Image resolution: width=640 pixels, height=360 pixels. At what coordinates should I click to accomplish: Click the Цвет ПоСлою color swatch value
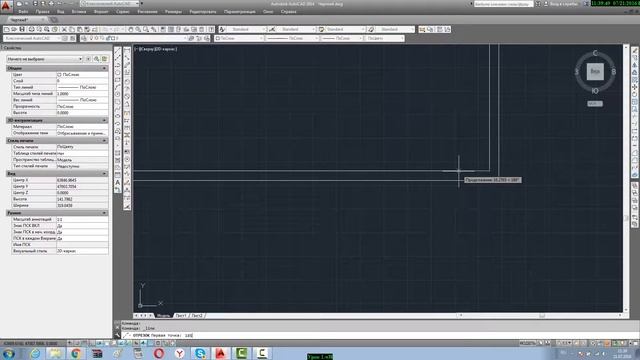coord(82,75)
